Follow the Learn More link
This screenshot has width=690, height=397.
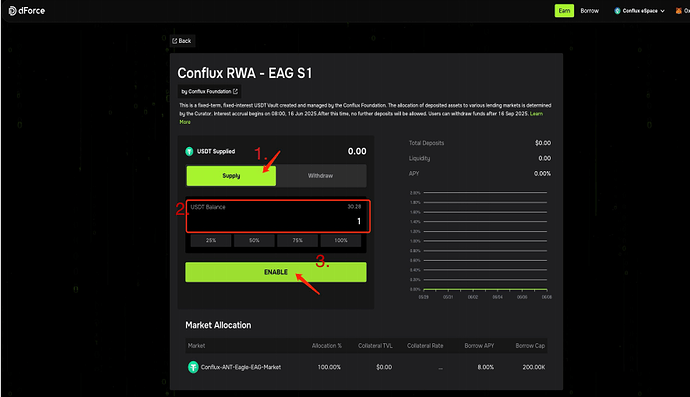[x=536, y=114]
